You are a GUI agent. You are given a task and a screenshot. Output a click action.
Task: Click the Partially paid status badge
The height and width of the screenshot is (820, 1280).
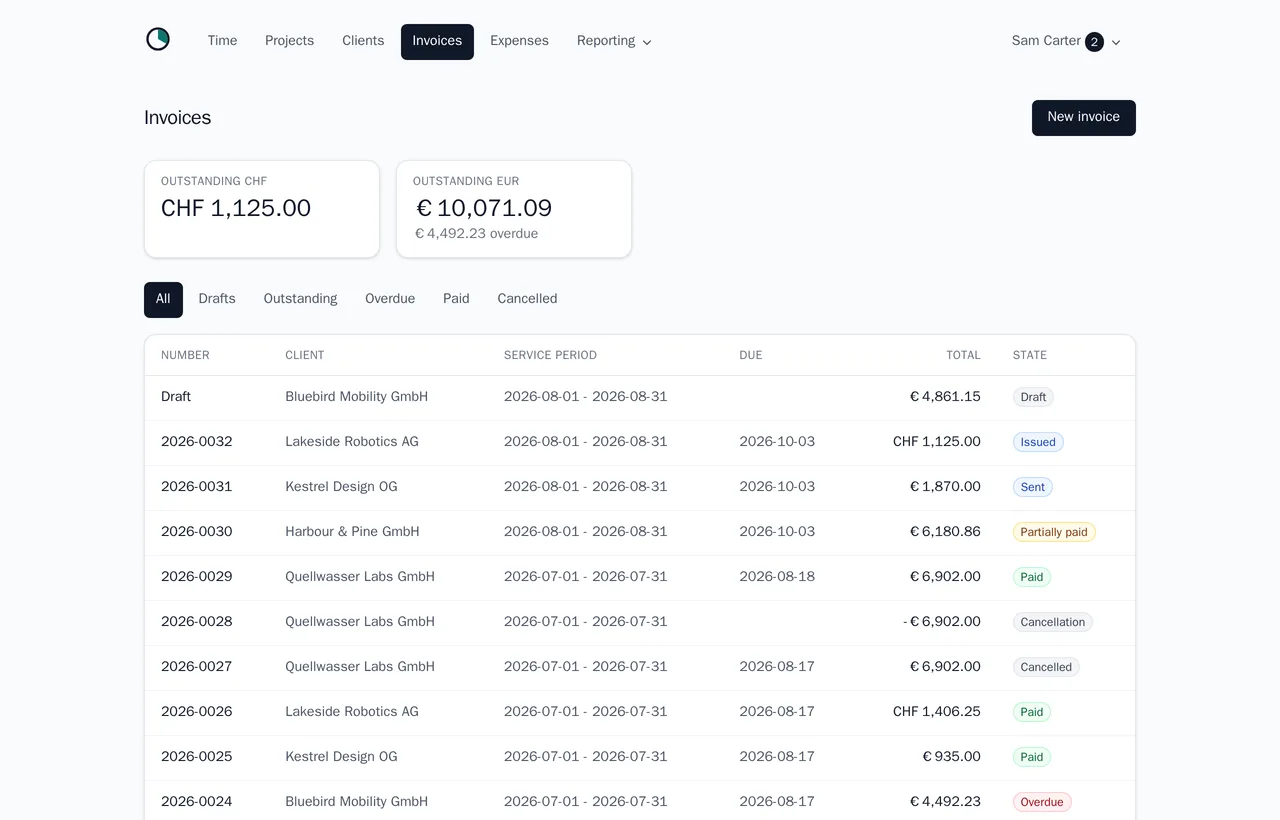[1054, 532]
